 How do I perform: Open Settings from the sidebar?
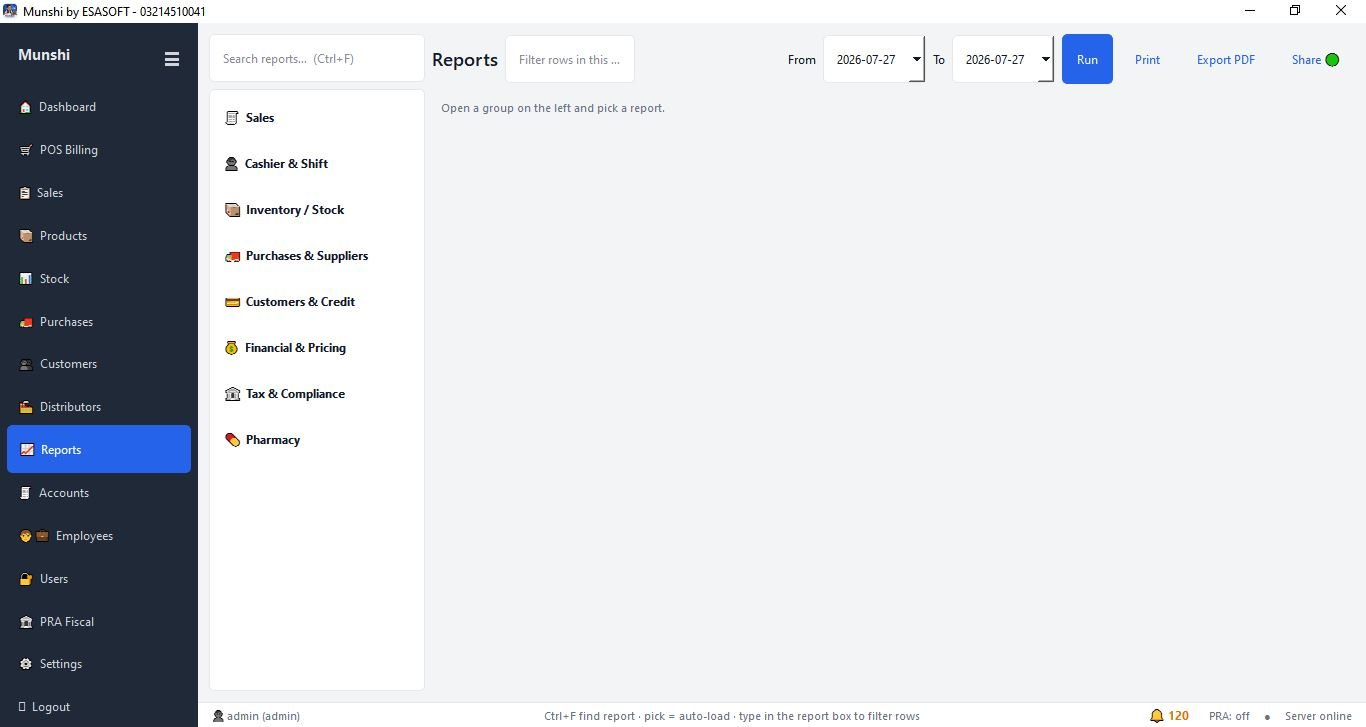99,664
